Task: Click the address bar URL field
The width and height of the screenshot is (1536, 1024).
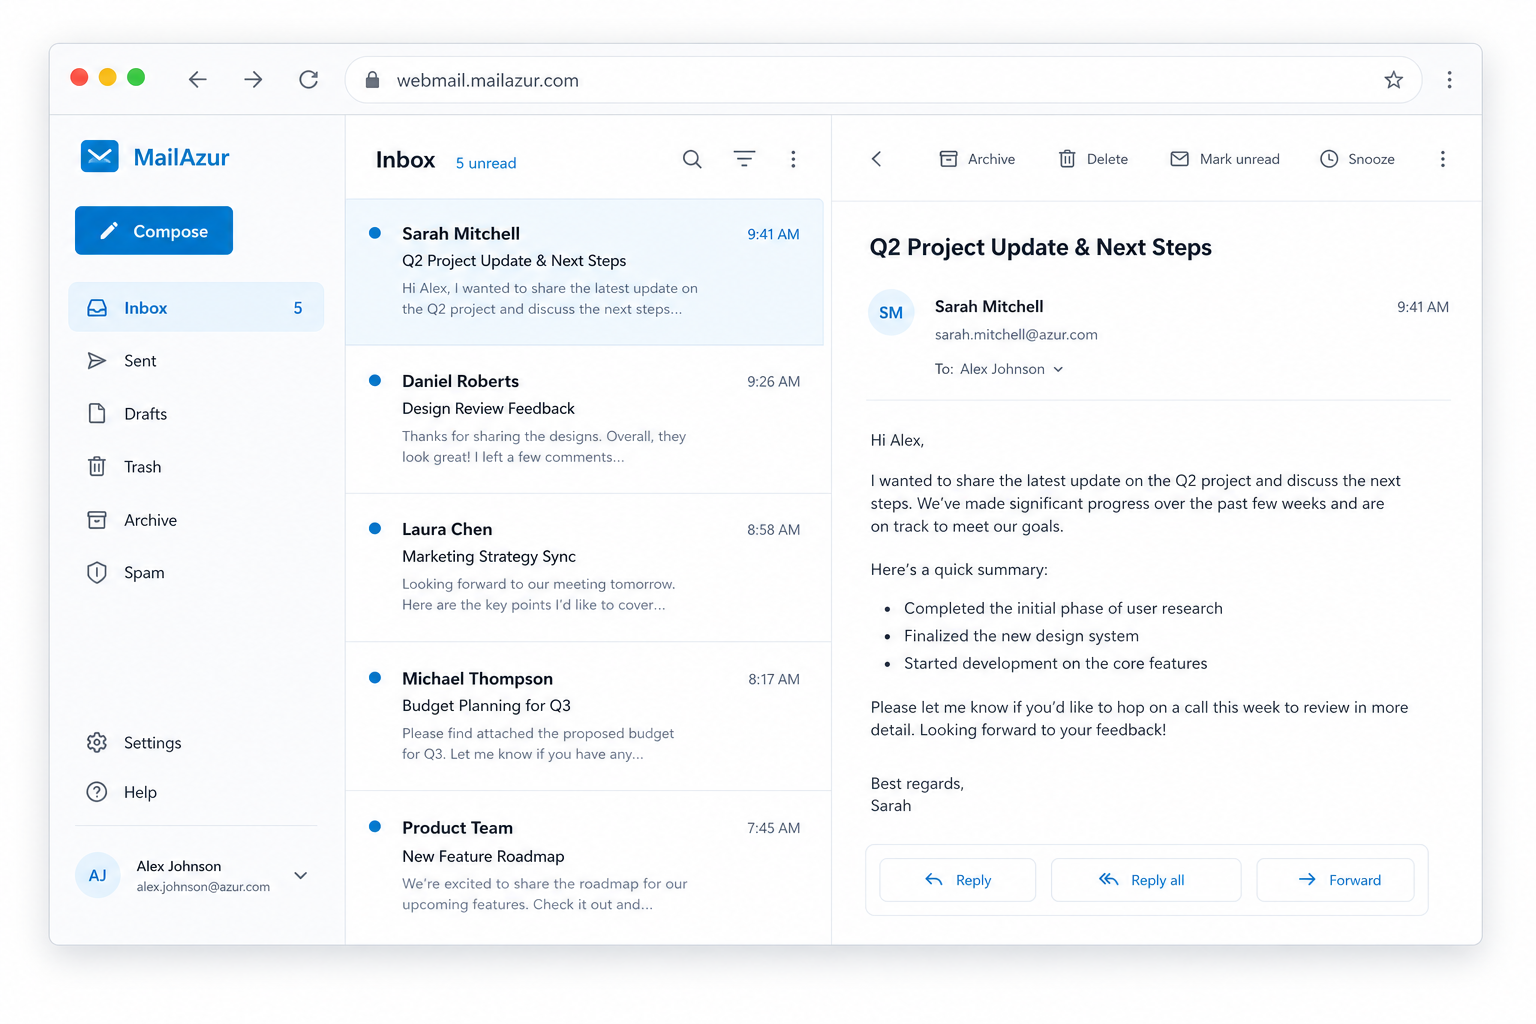Action: point(883,80)
